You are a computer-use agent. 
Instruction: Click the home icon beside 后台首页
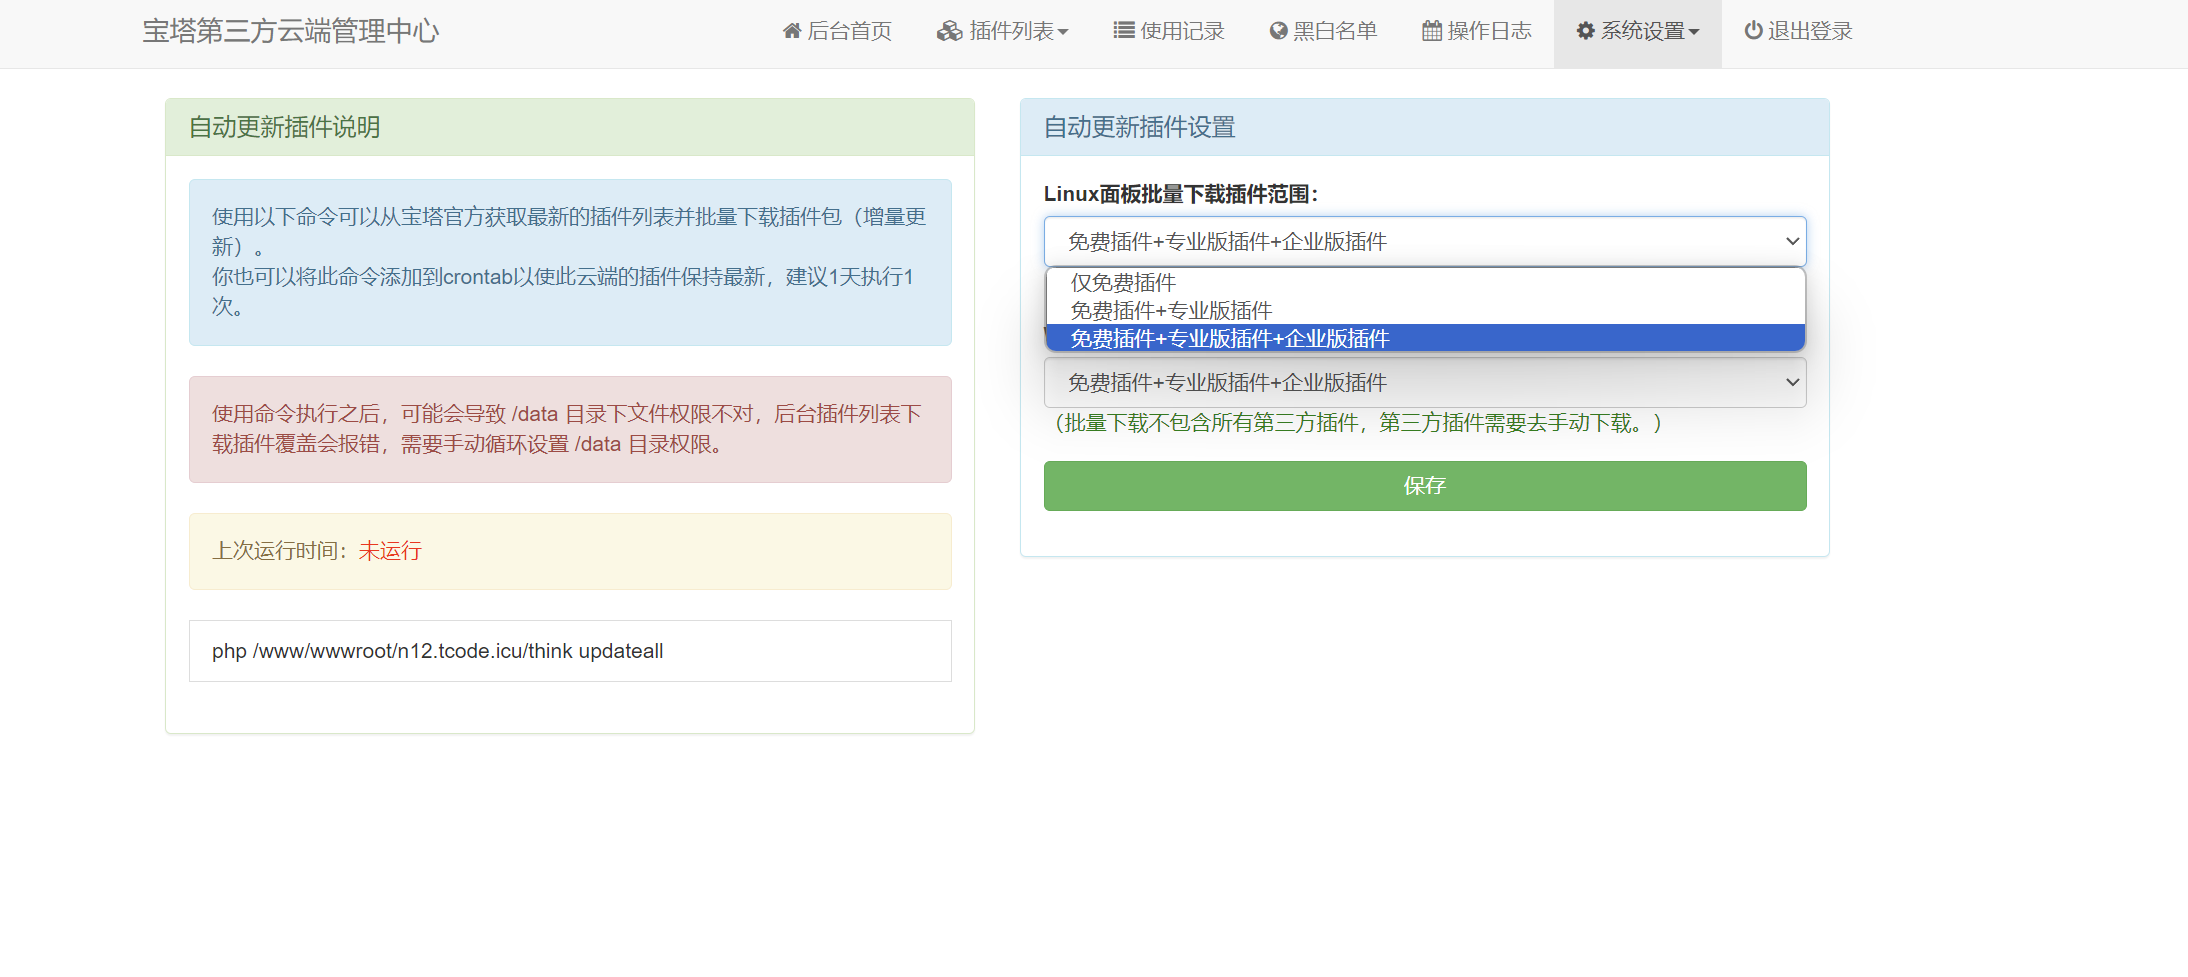[792, 31]
